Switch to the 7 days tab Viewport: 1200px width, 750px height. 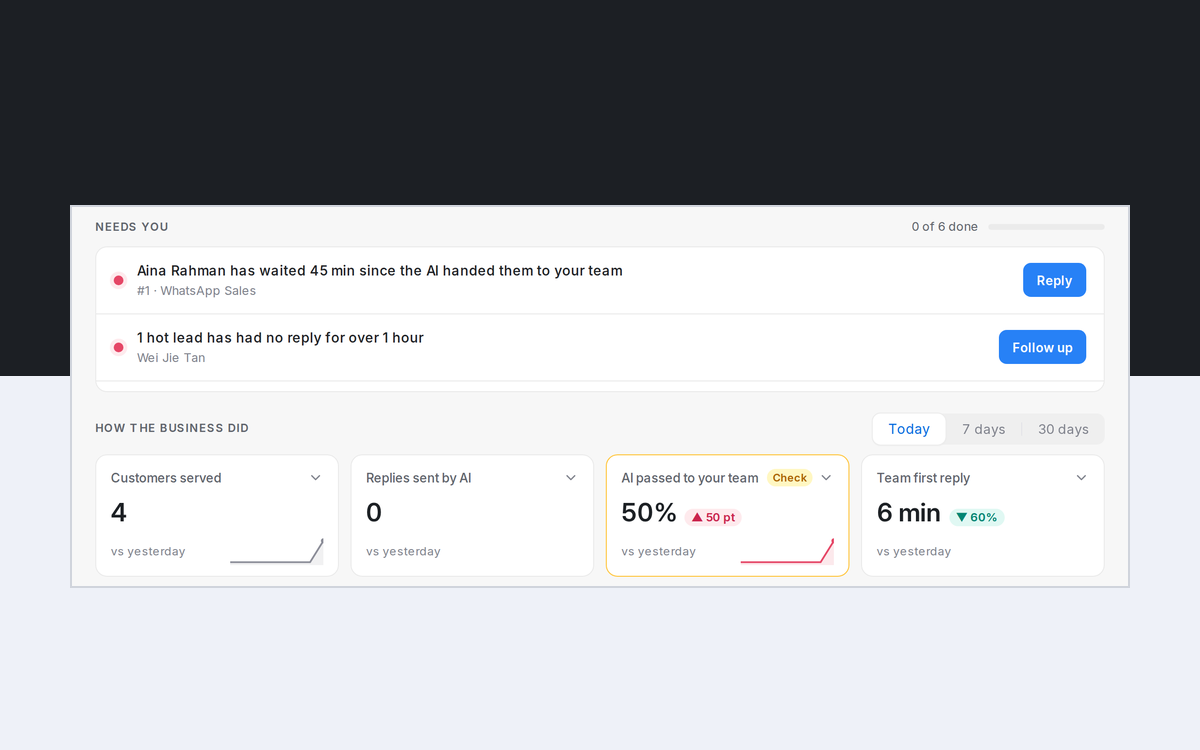(983, 429)
